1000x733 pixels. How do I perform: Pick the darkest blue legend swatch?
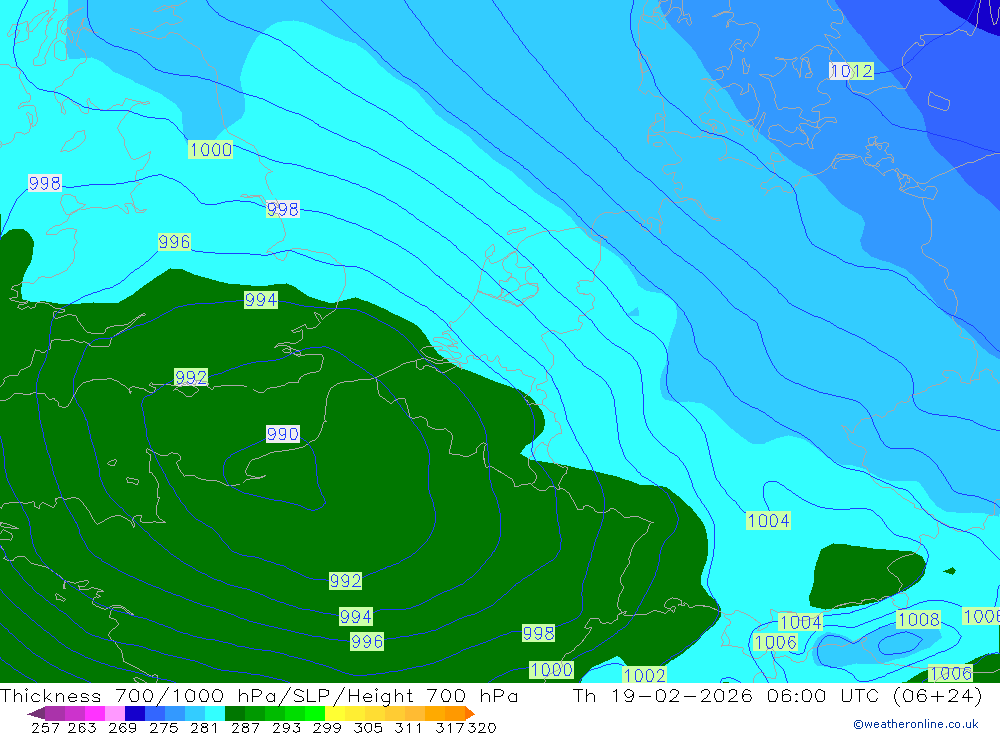(135, 713)
